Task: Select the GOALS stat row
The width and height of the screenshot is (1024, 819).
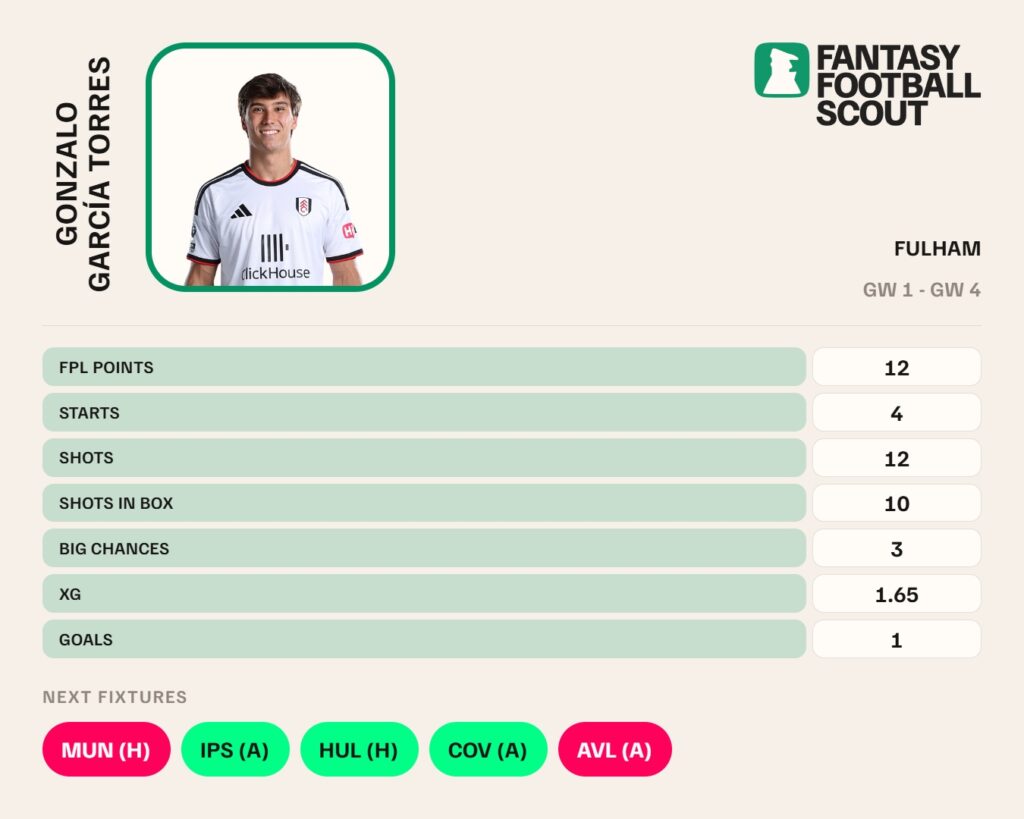Action: [511, 639]
